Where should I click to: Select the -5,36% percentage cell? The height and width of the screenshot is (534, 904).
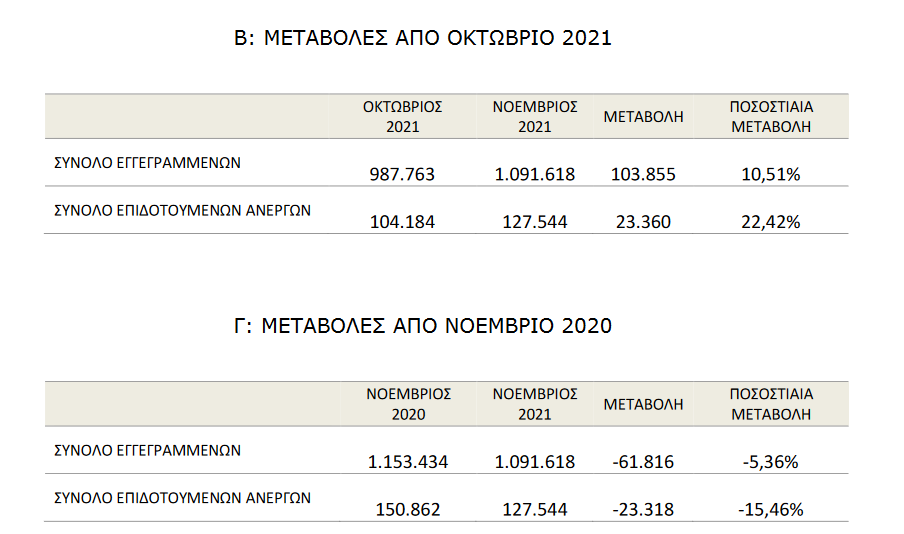tap(771, 462)
